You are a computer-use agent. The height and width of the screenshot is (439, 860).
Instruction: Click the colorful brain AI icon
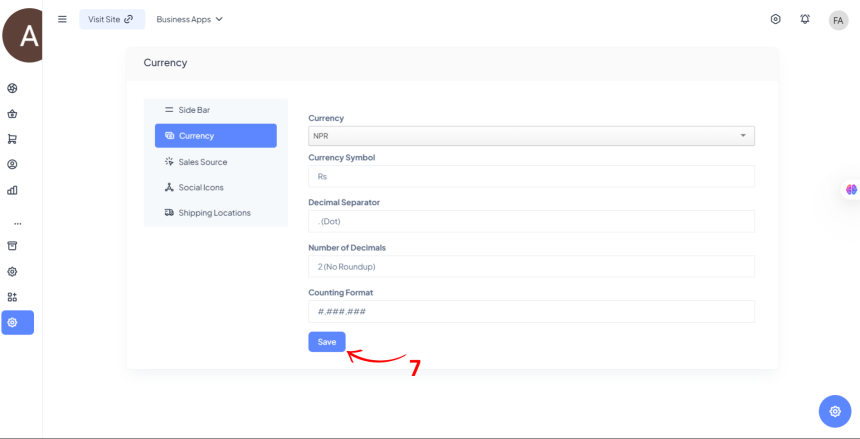tap(851, 189)
